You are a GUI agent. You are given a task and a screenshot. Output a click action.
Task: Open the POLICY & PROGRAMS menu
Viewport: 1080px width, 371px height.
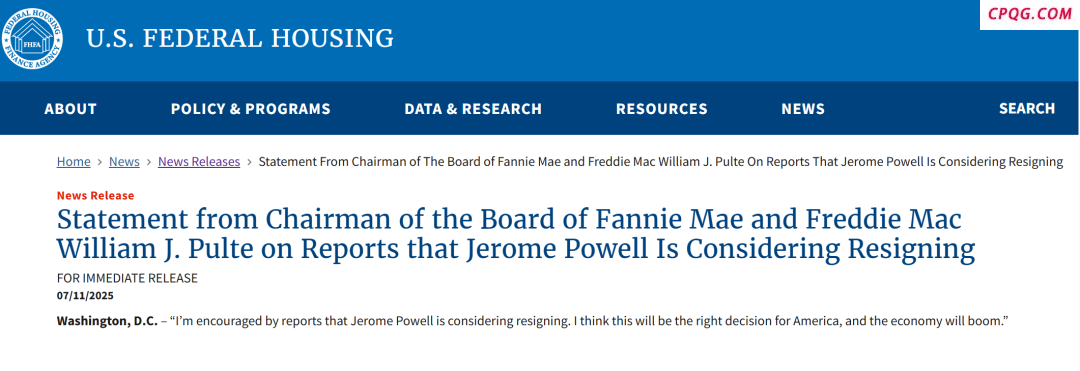[251, 109]
